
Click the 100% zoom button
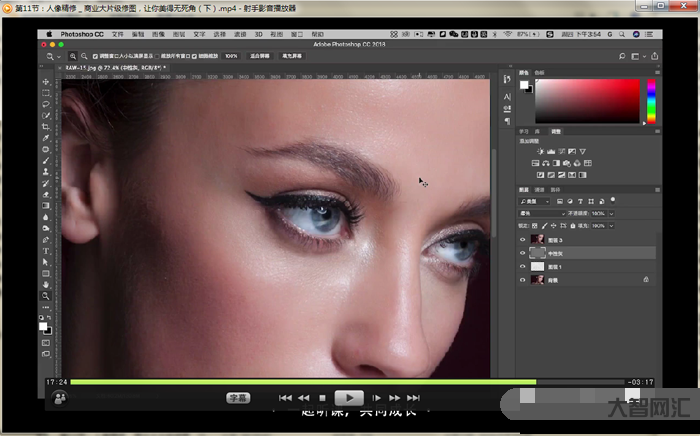tap(231, 56)
